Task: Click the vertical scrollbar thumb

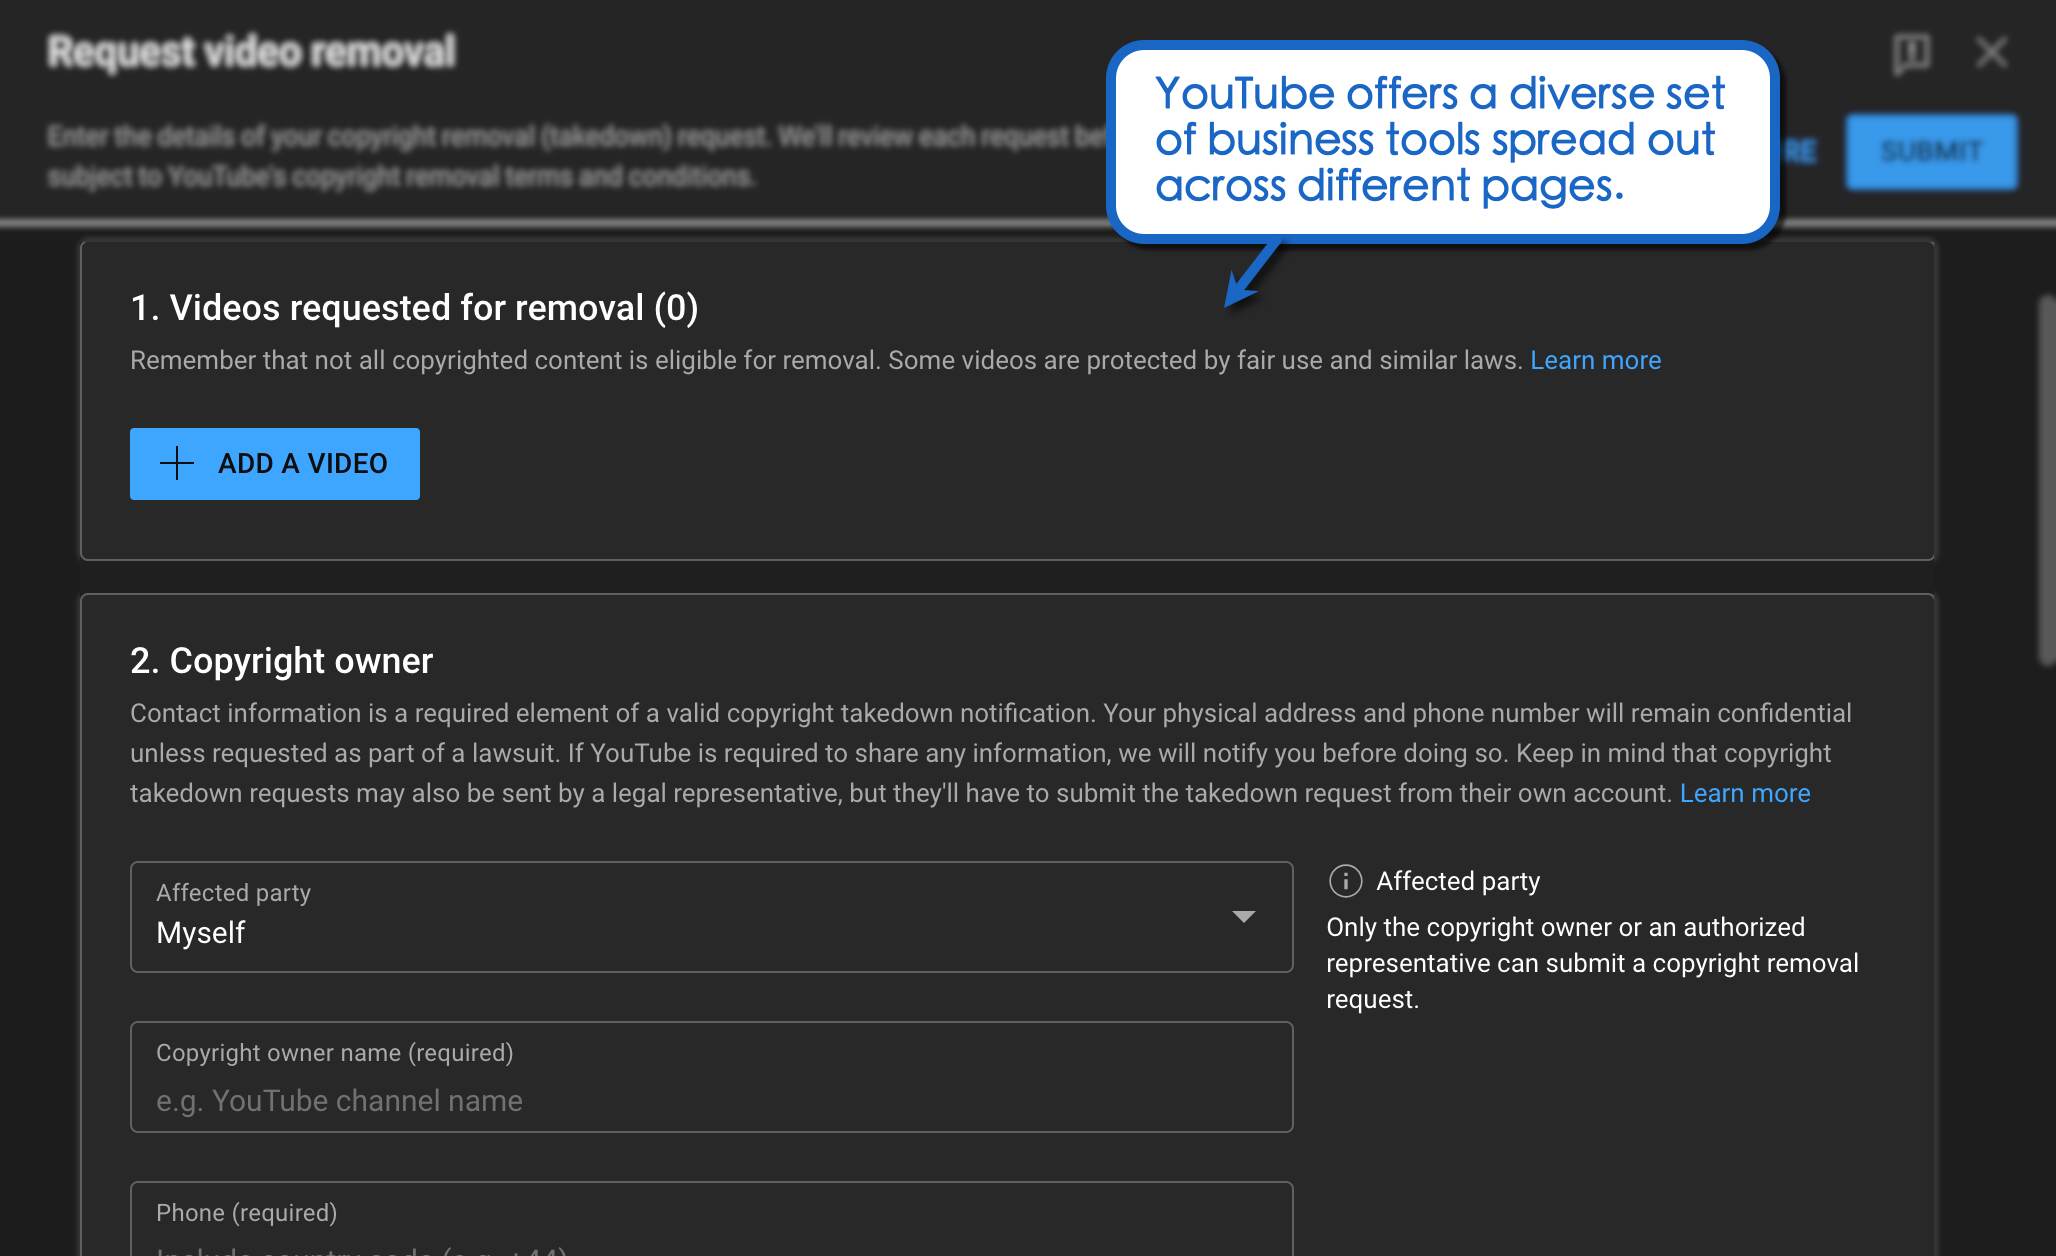Action: (2045, 480)
